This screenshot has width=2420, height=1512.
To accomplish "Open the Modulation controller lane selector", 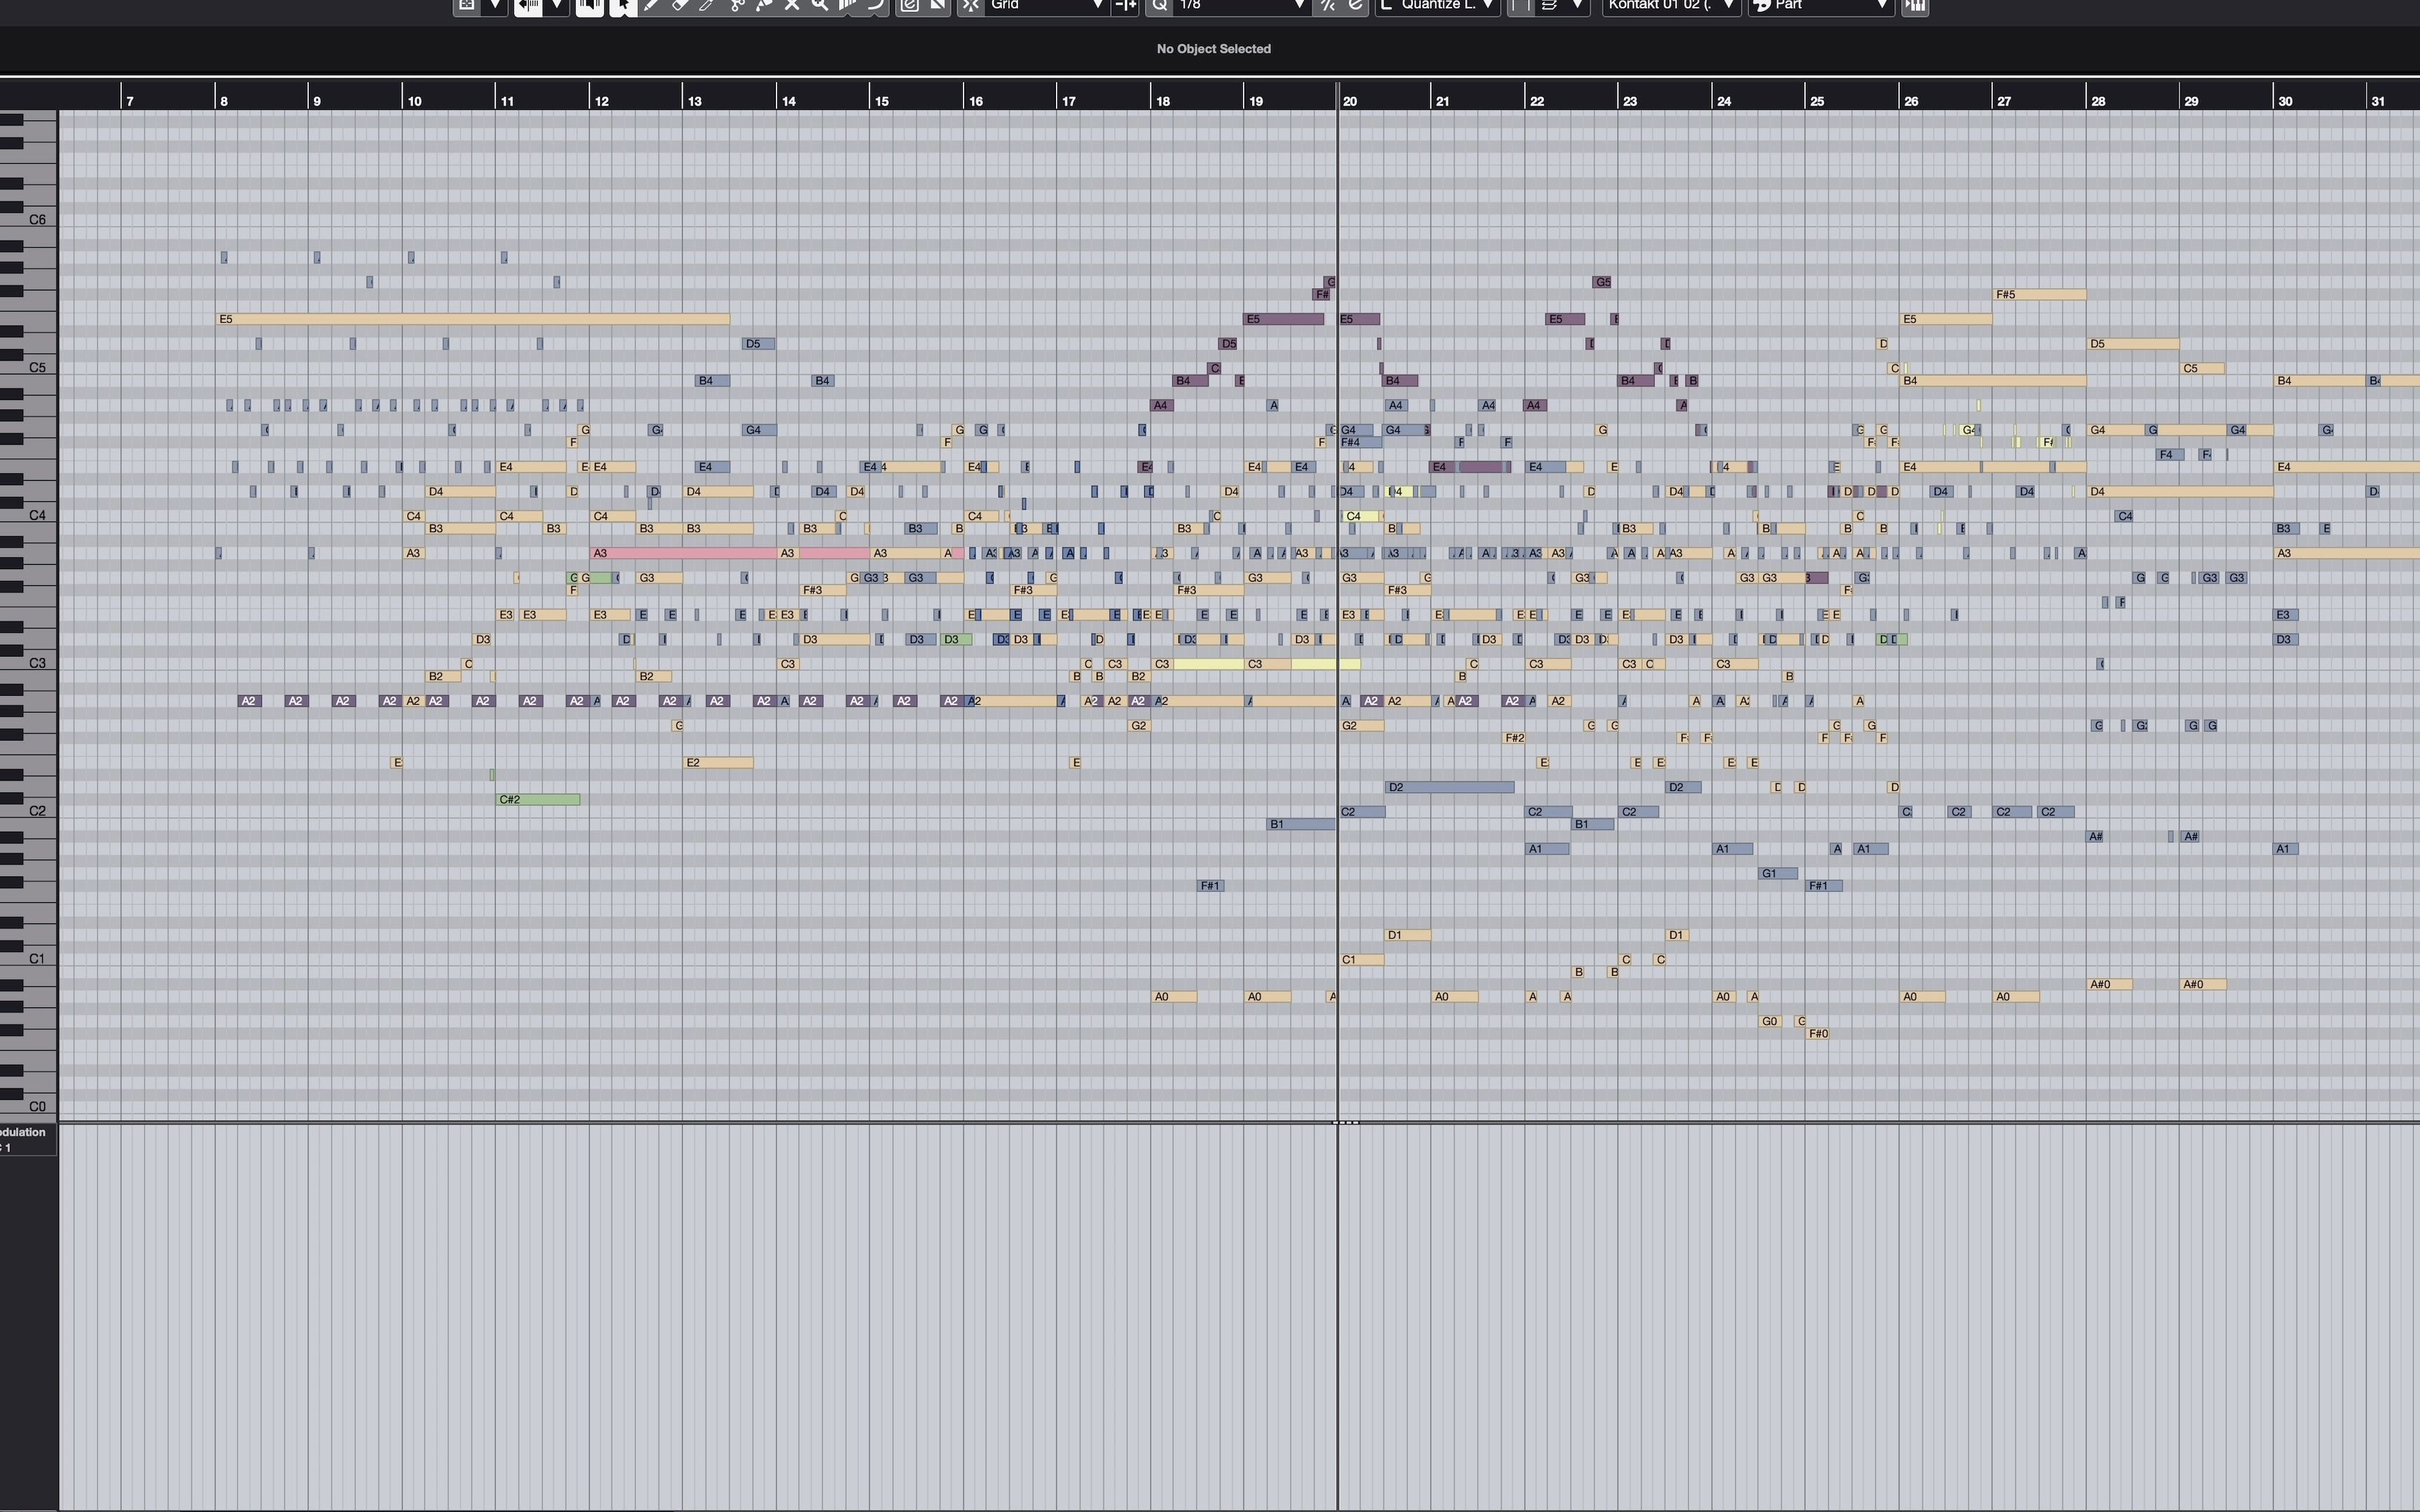I will pyautogui.click(x=28, y=1139).
